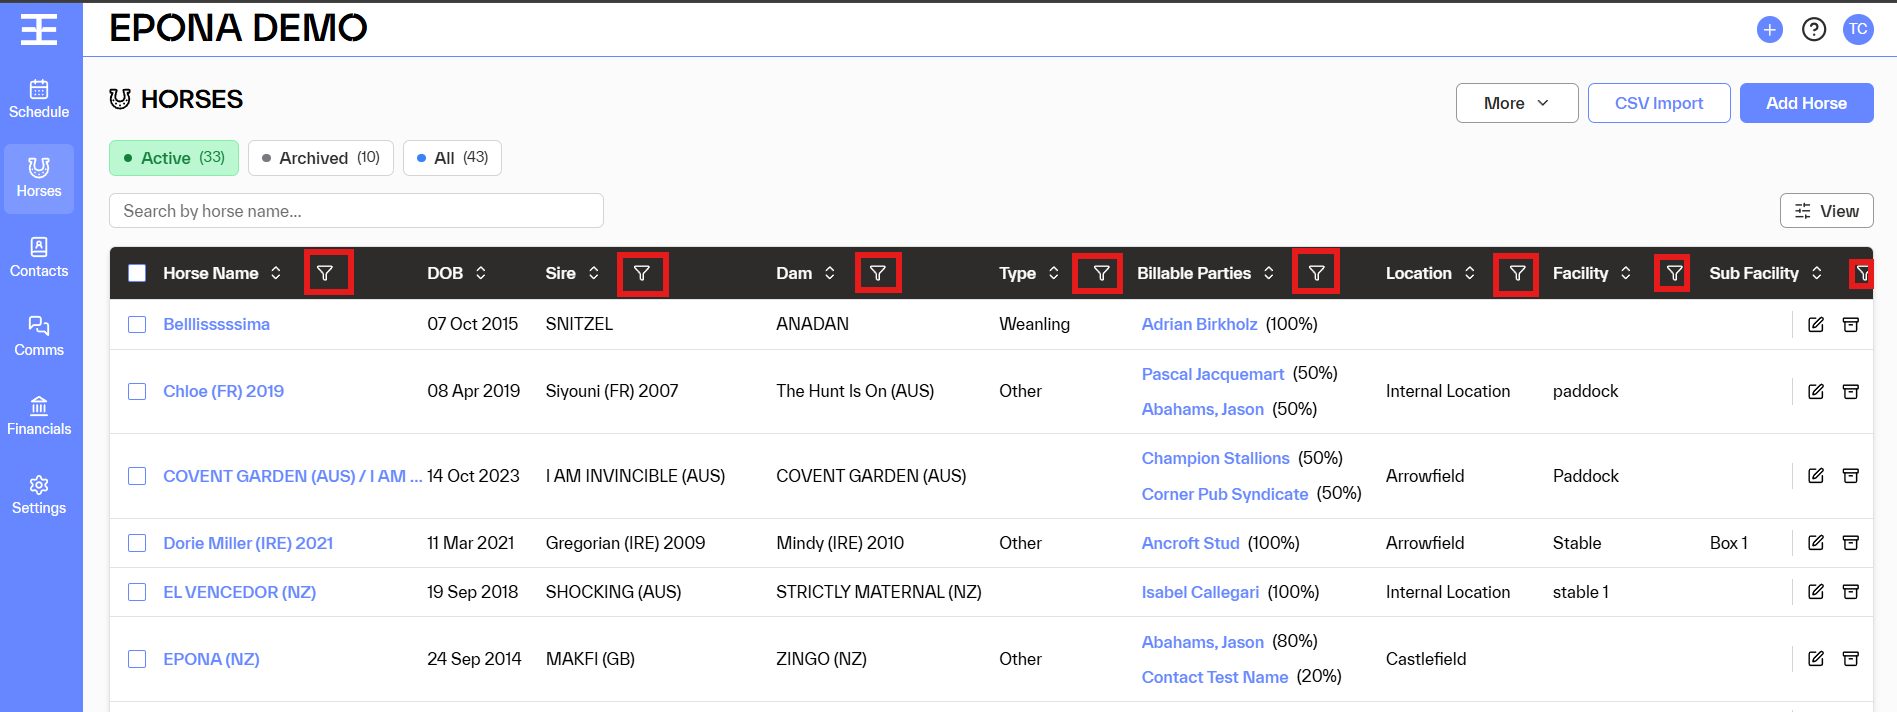Sort by the DOB column arrows

(481, 273)
